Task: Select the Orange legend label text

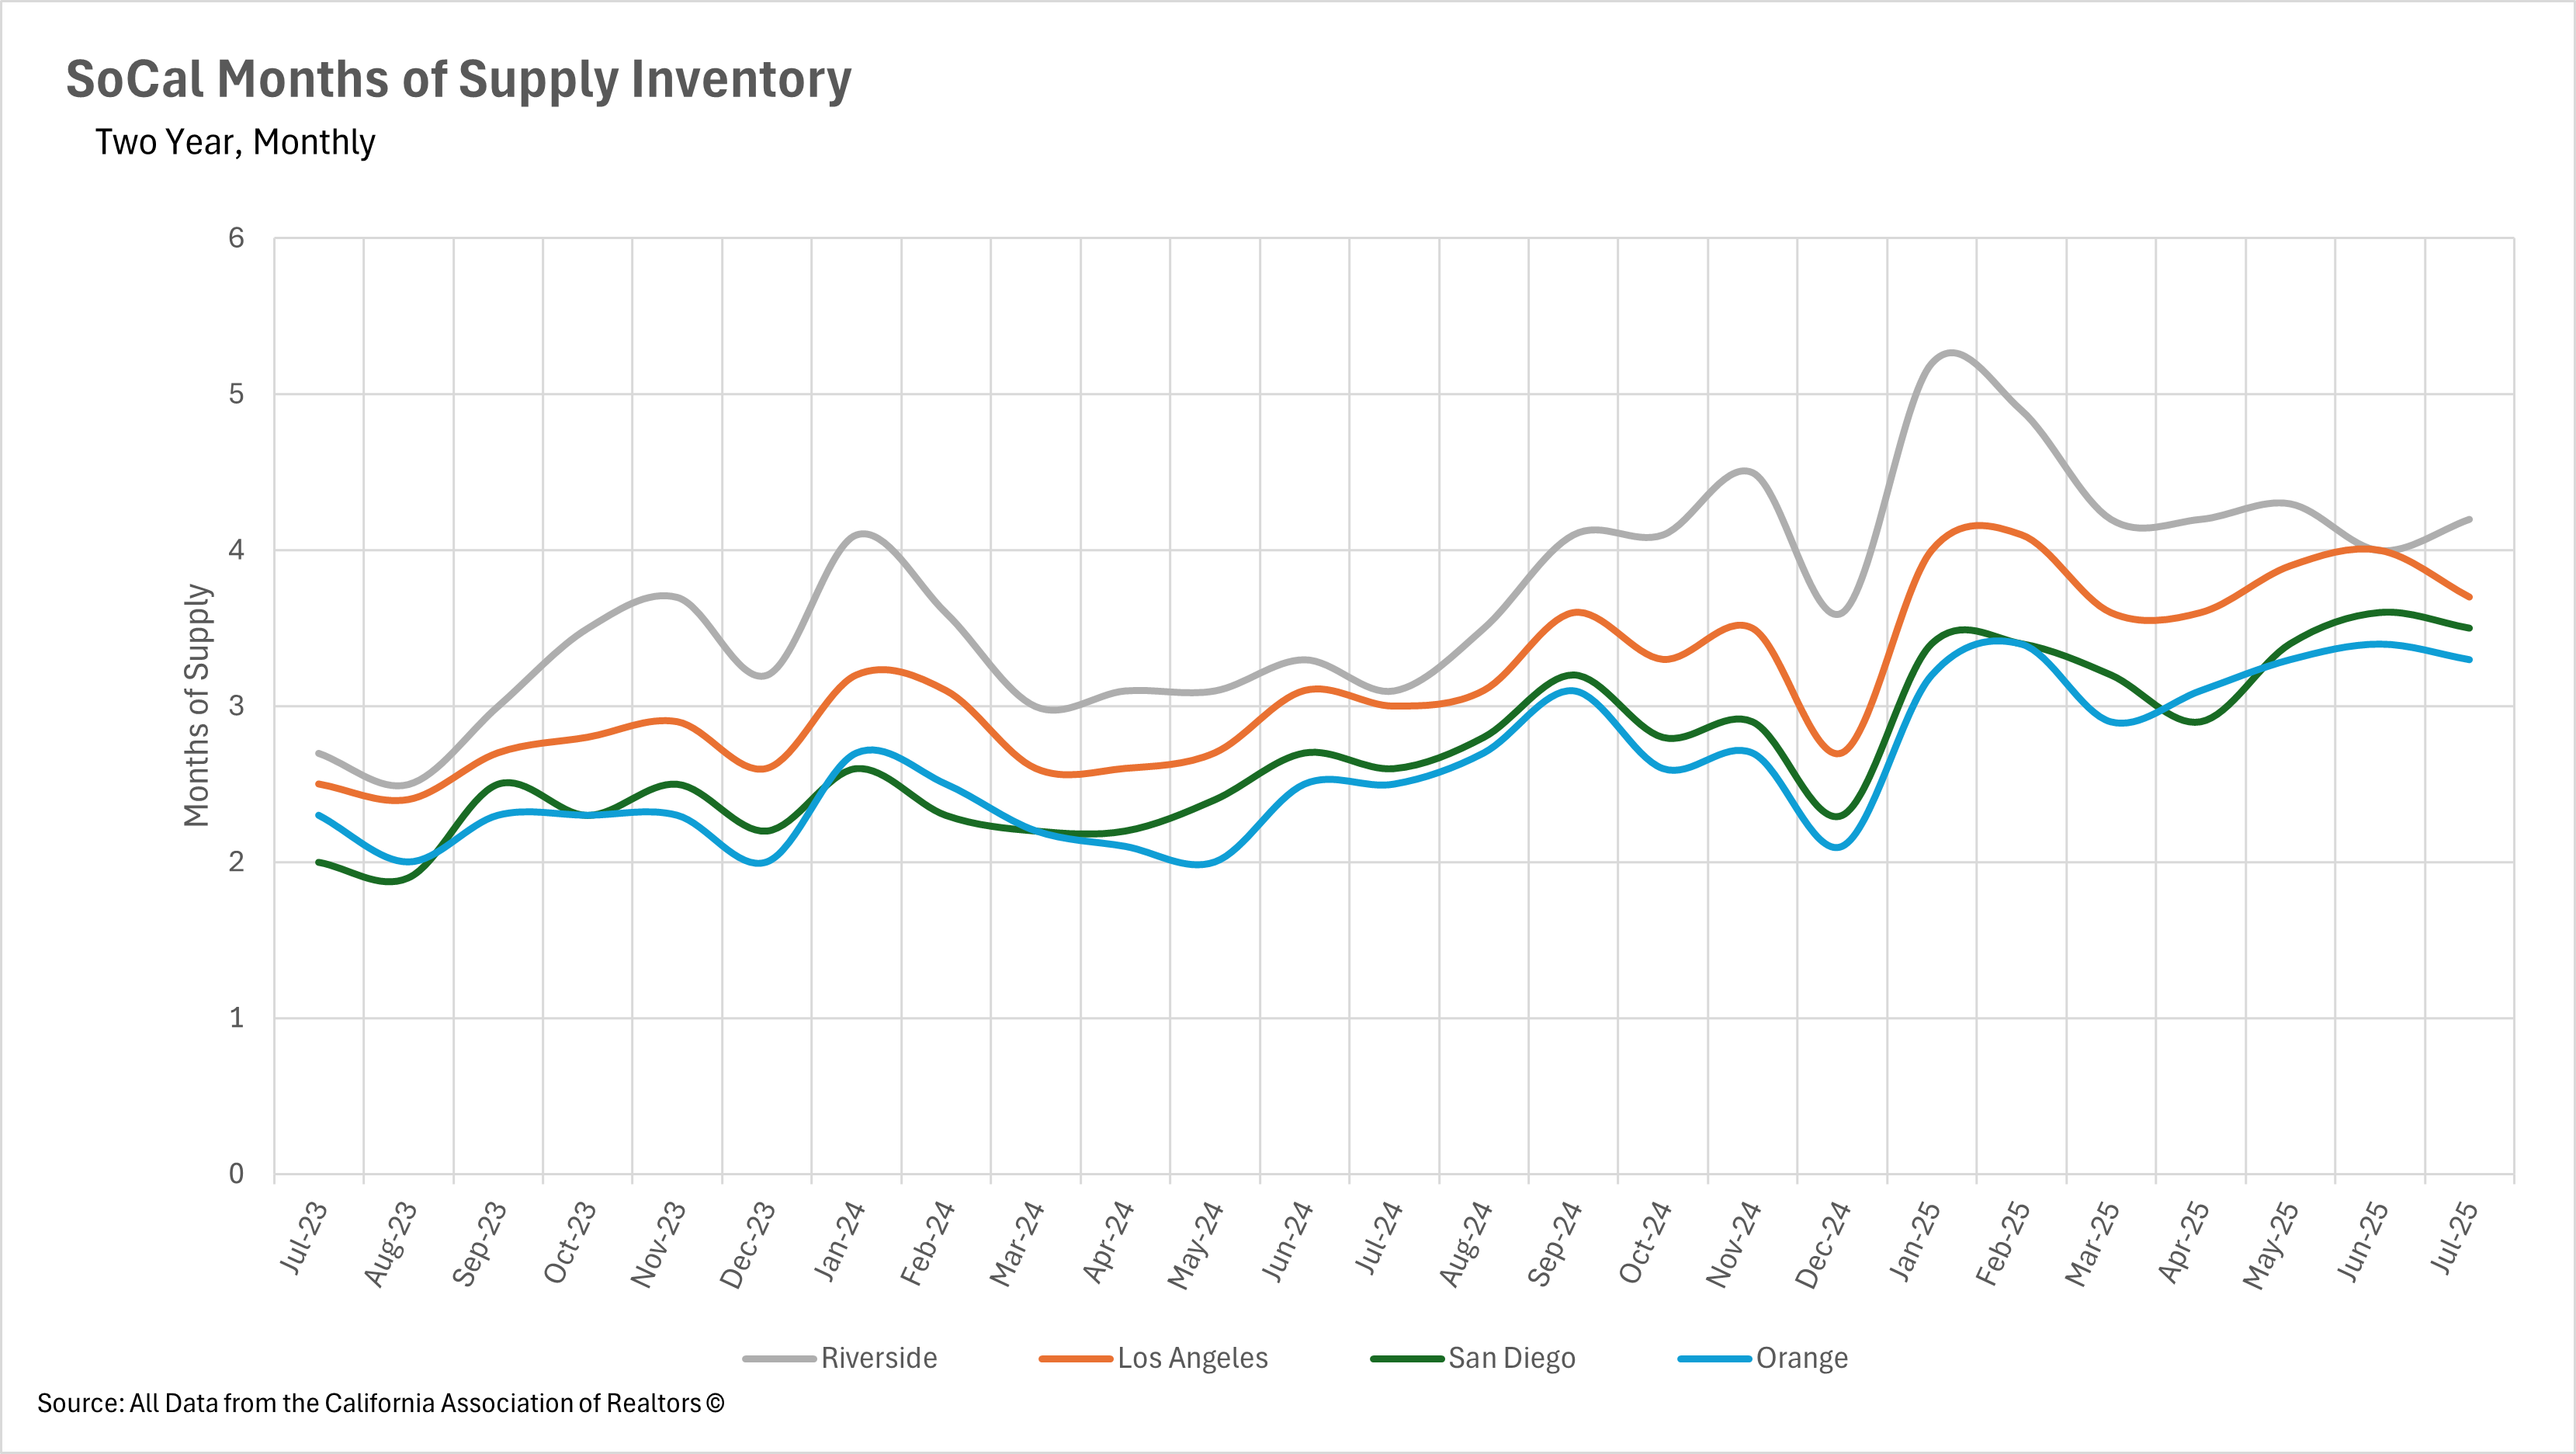Action: coord(1801,1358)
